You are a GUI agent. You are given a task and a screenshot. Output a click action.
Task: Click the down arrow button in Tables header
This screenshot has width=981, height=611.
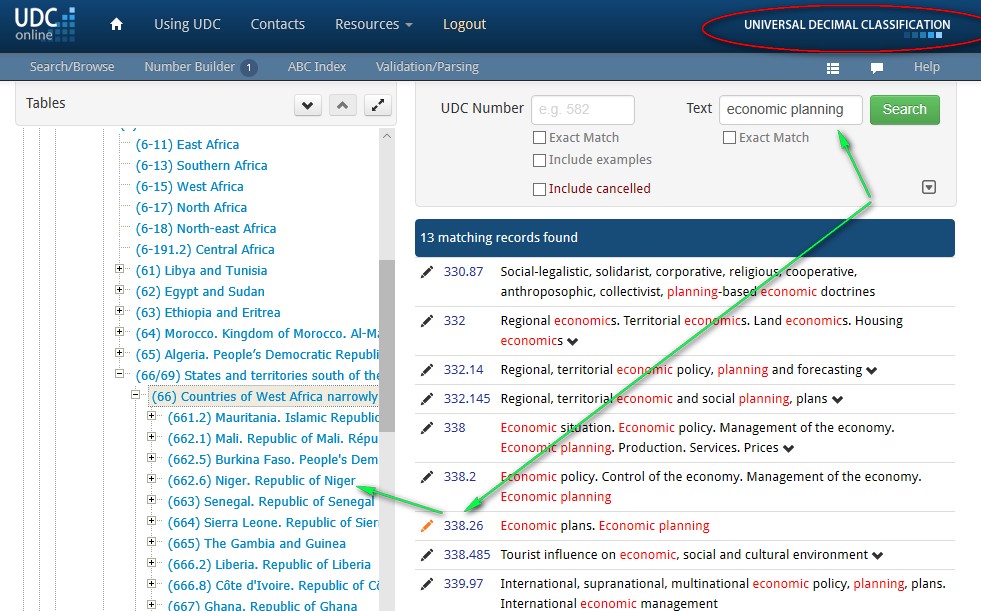click(307, 105)
